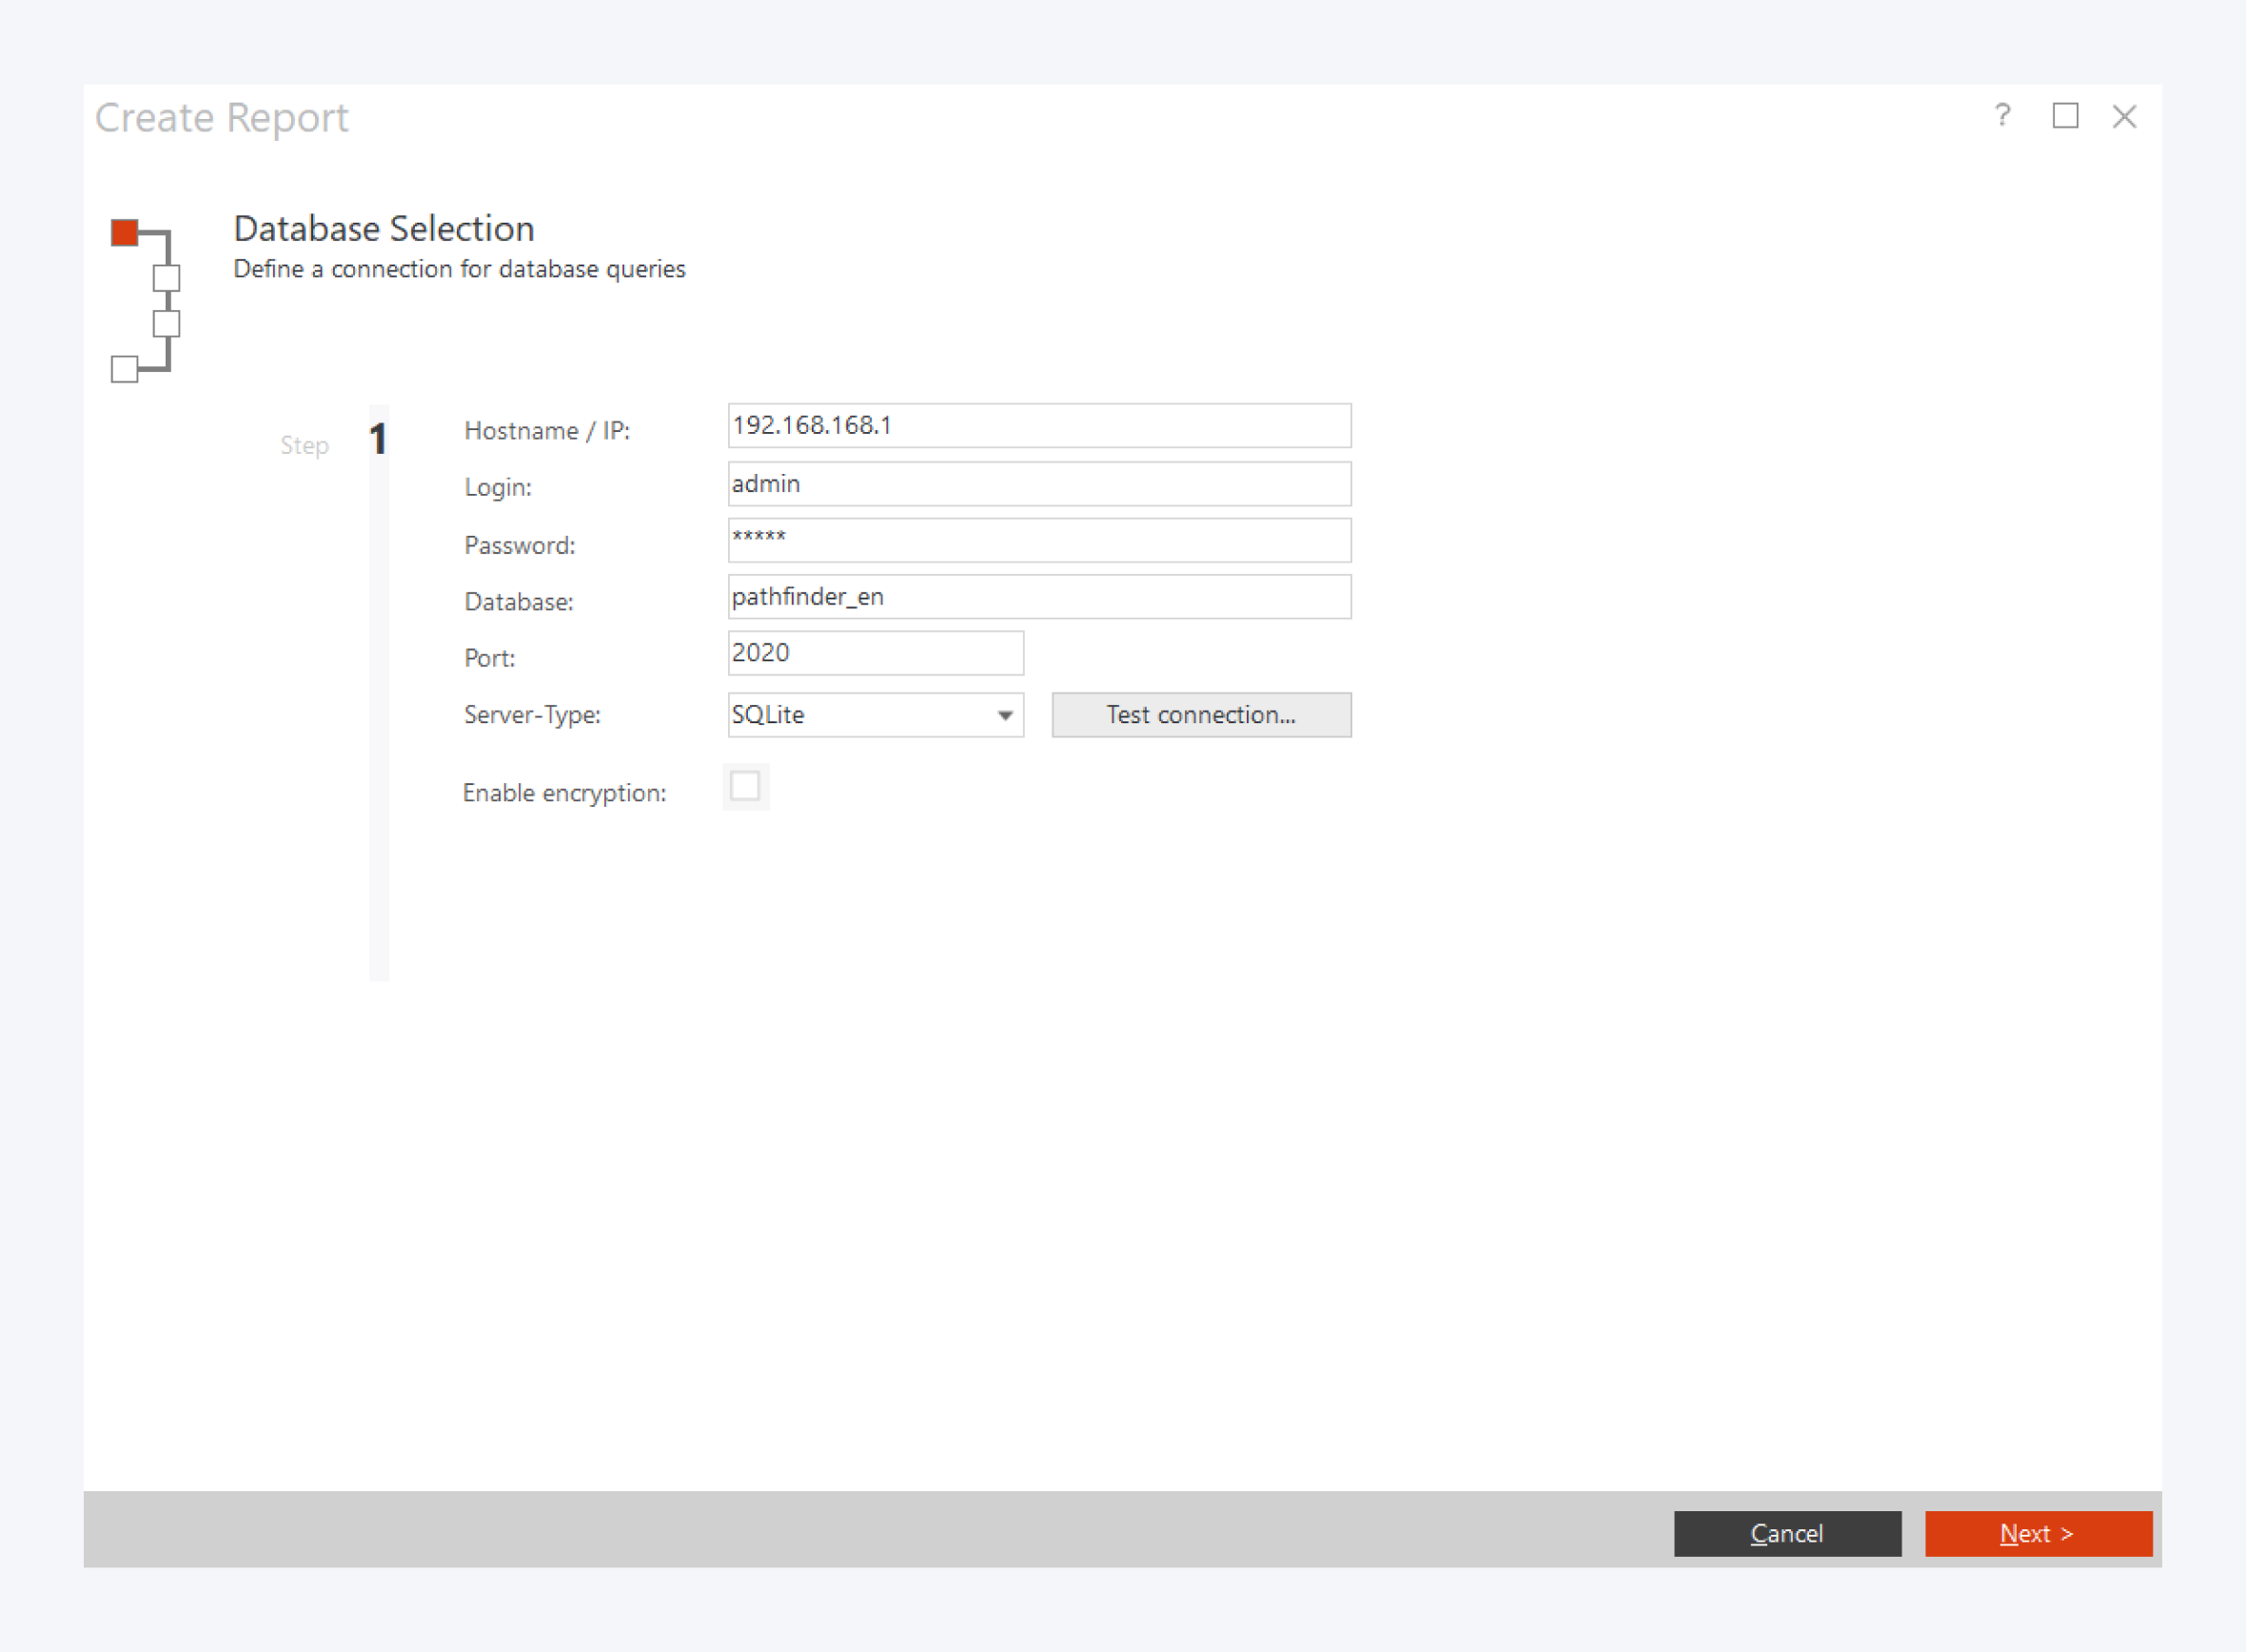
Task: Cancel the report creation
Action: [1787, 1533]
